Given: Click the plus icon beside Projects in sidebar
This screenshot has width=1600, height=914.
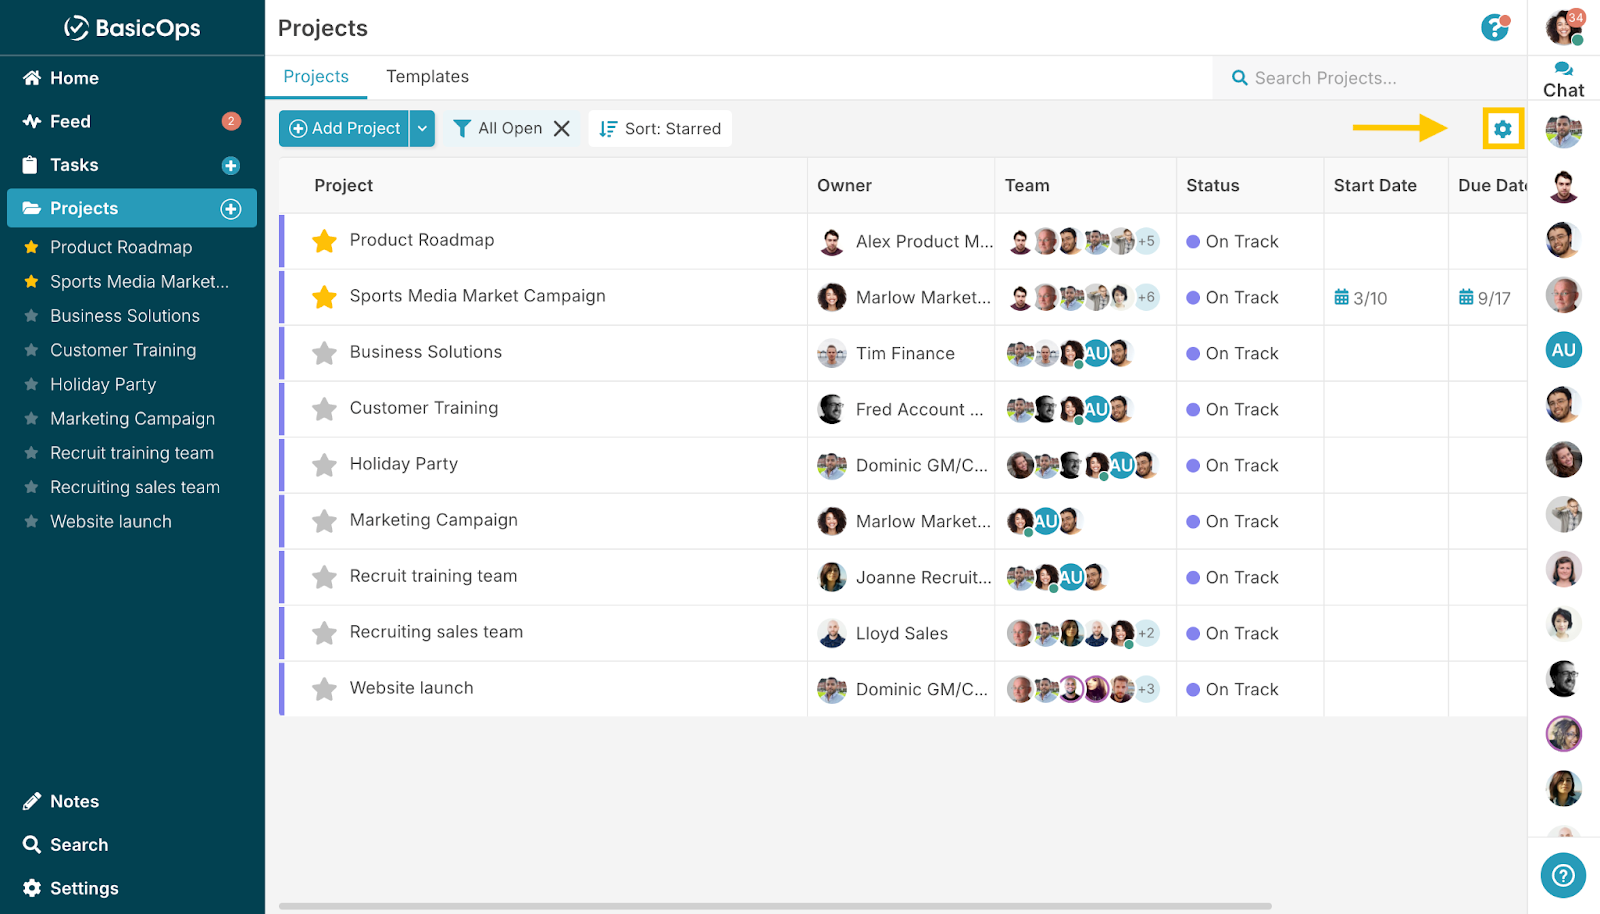Looking at the screenshot, I should 231,208.
